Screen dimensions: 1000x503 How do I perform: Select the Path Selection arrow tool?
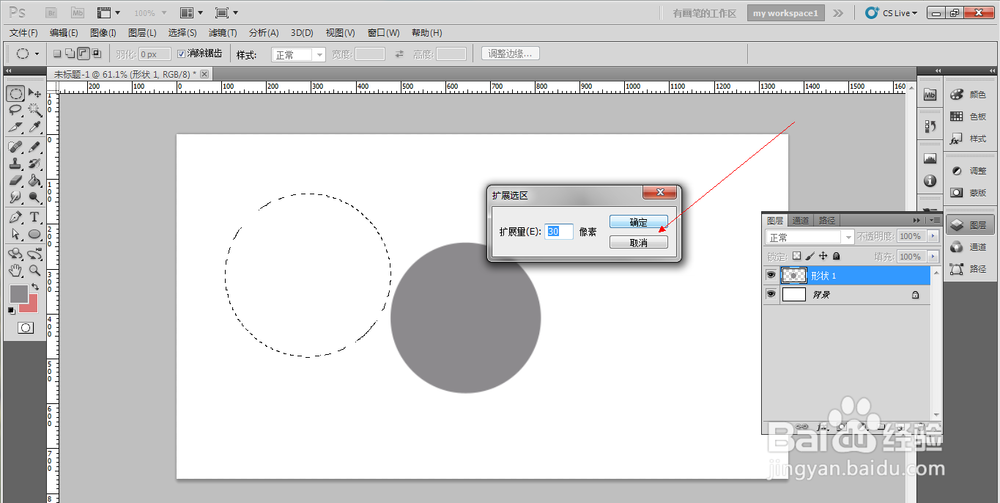pyautogui.click(x=17, y=234)
